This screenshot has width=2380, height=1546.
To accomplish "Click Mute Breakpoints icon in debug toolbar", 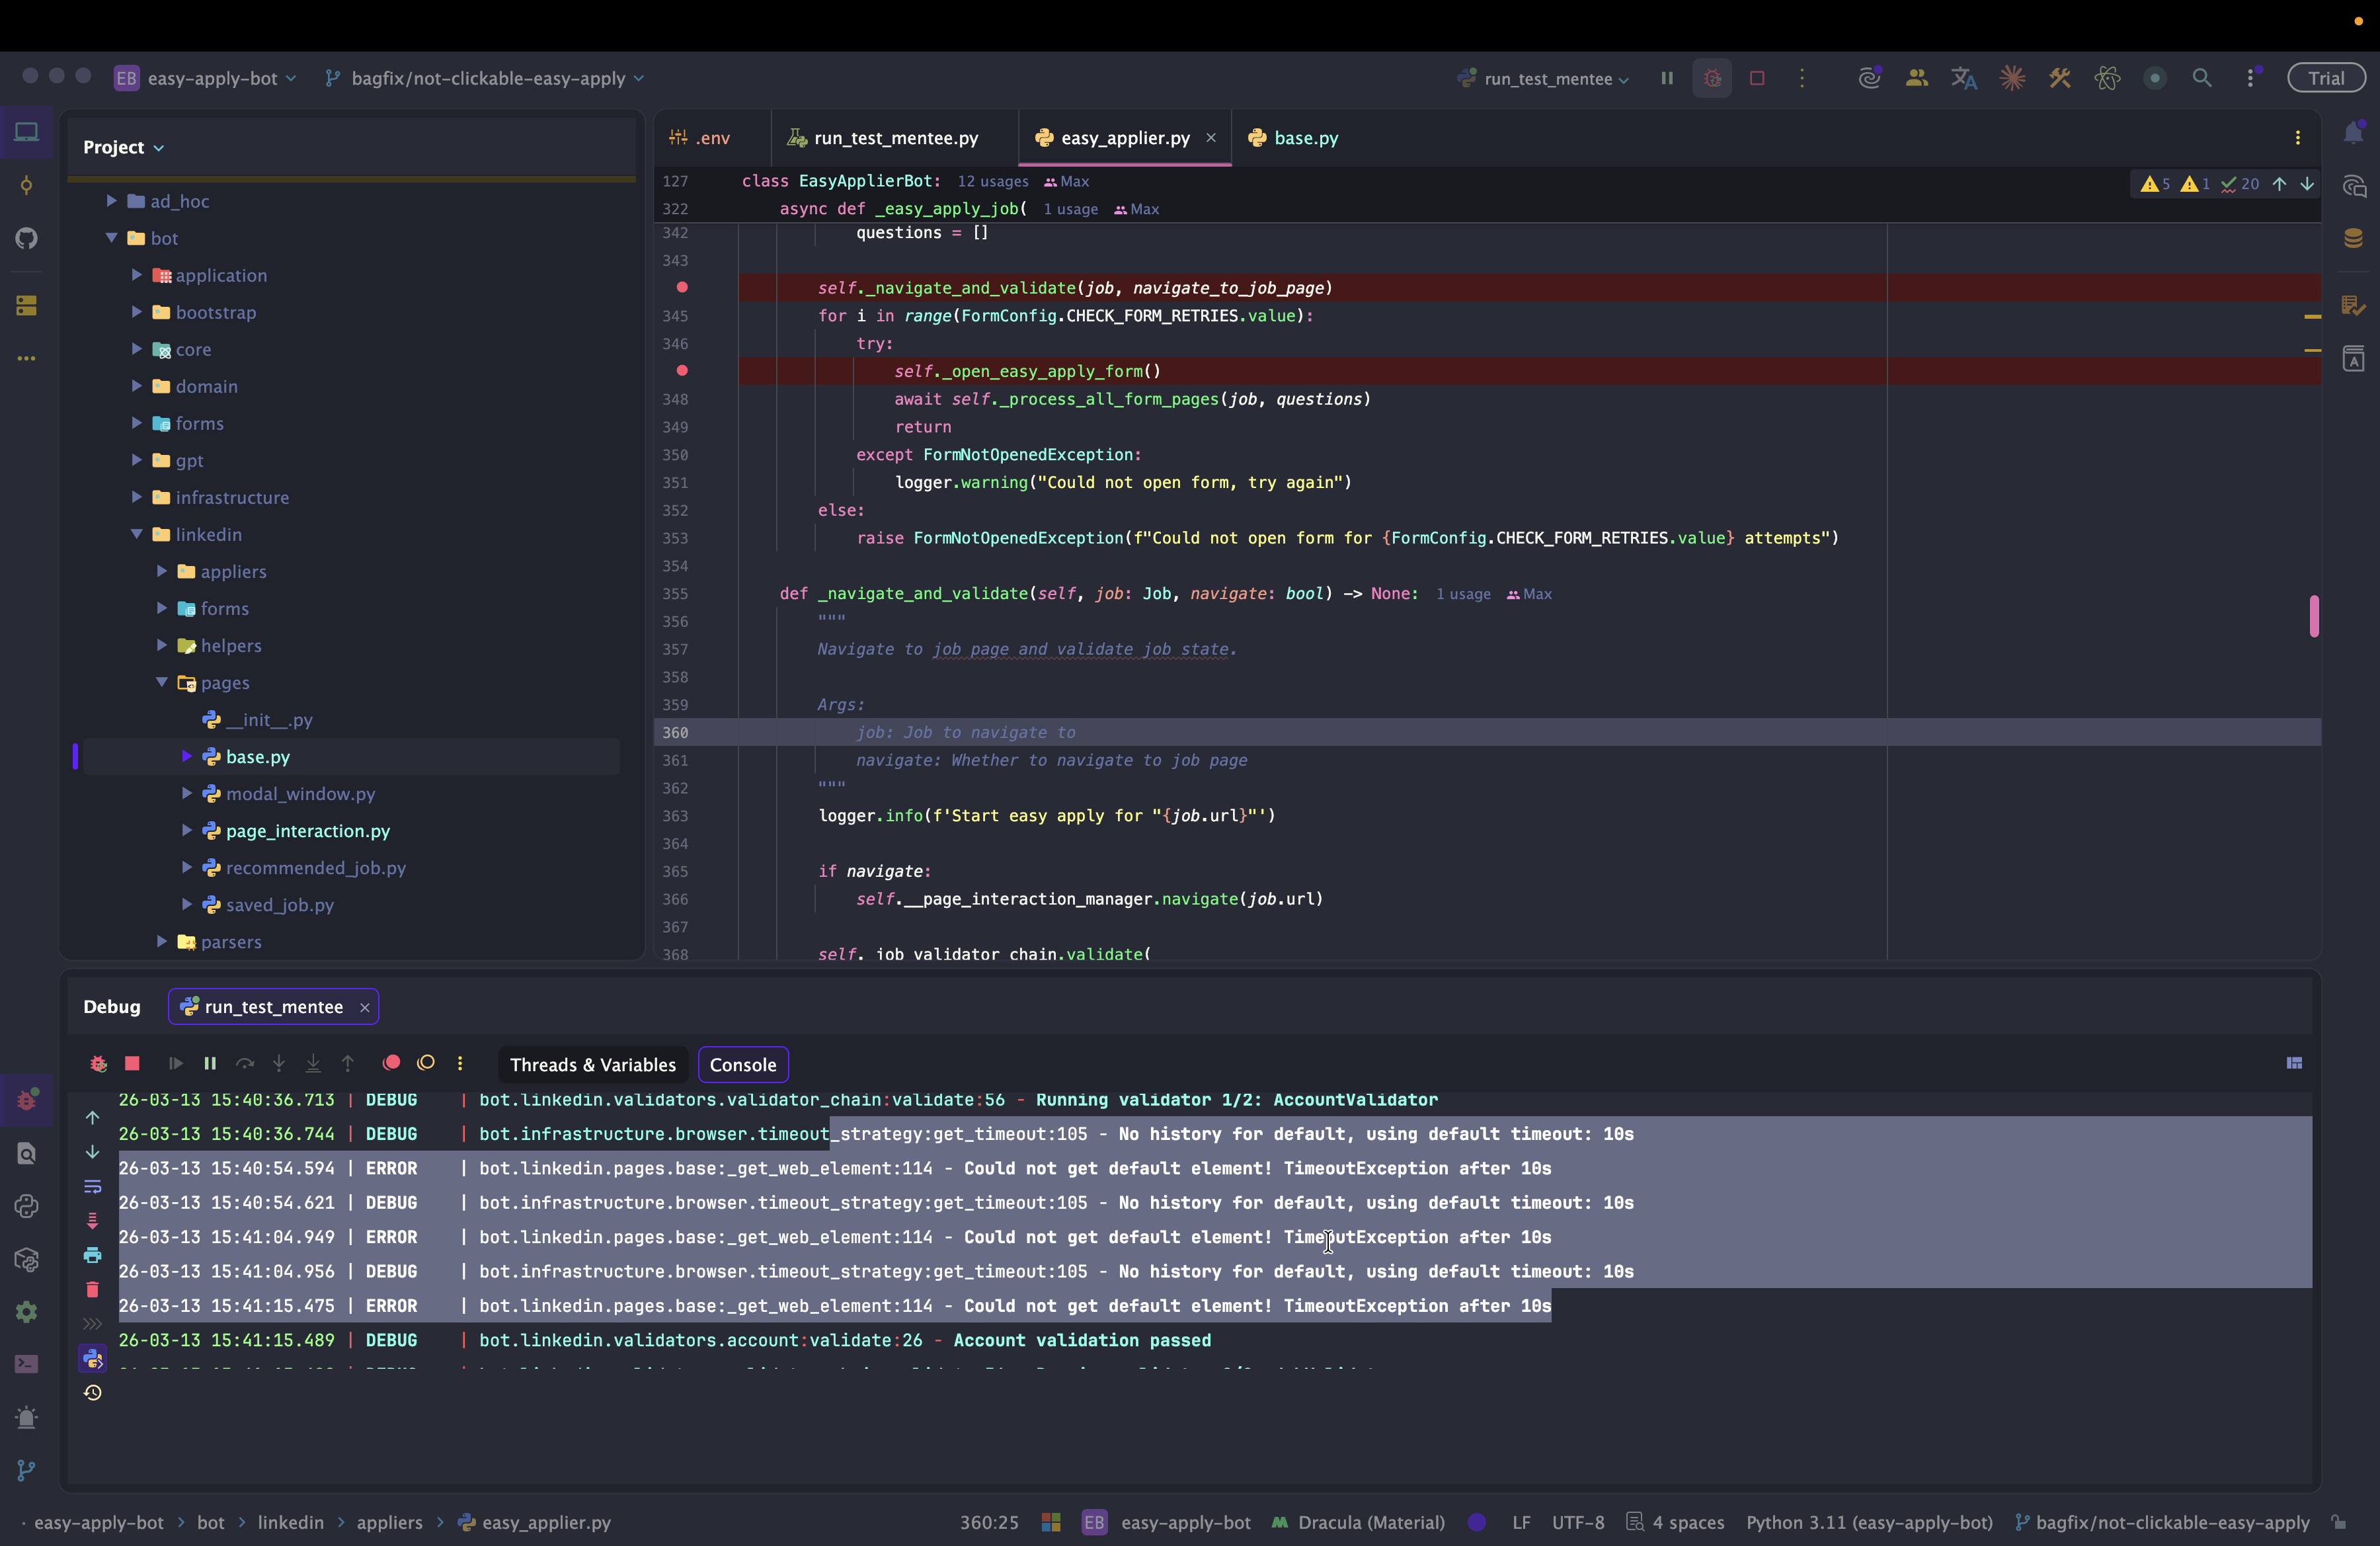I will coord(426,1063).
